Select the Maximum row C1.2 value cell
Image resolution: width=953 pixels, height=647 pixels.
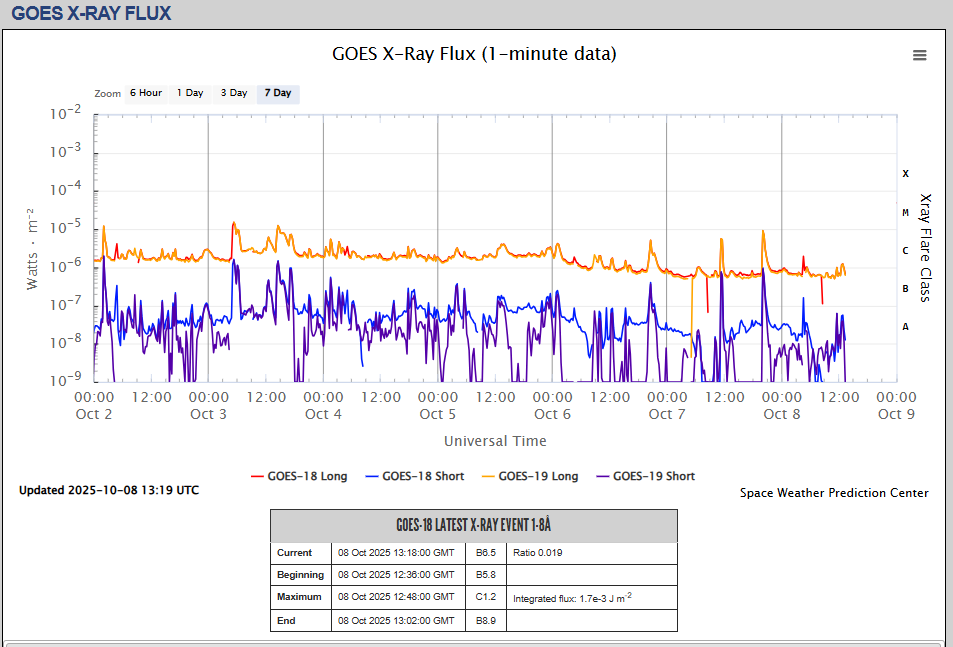tap(487, 597)
